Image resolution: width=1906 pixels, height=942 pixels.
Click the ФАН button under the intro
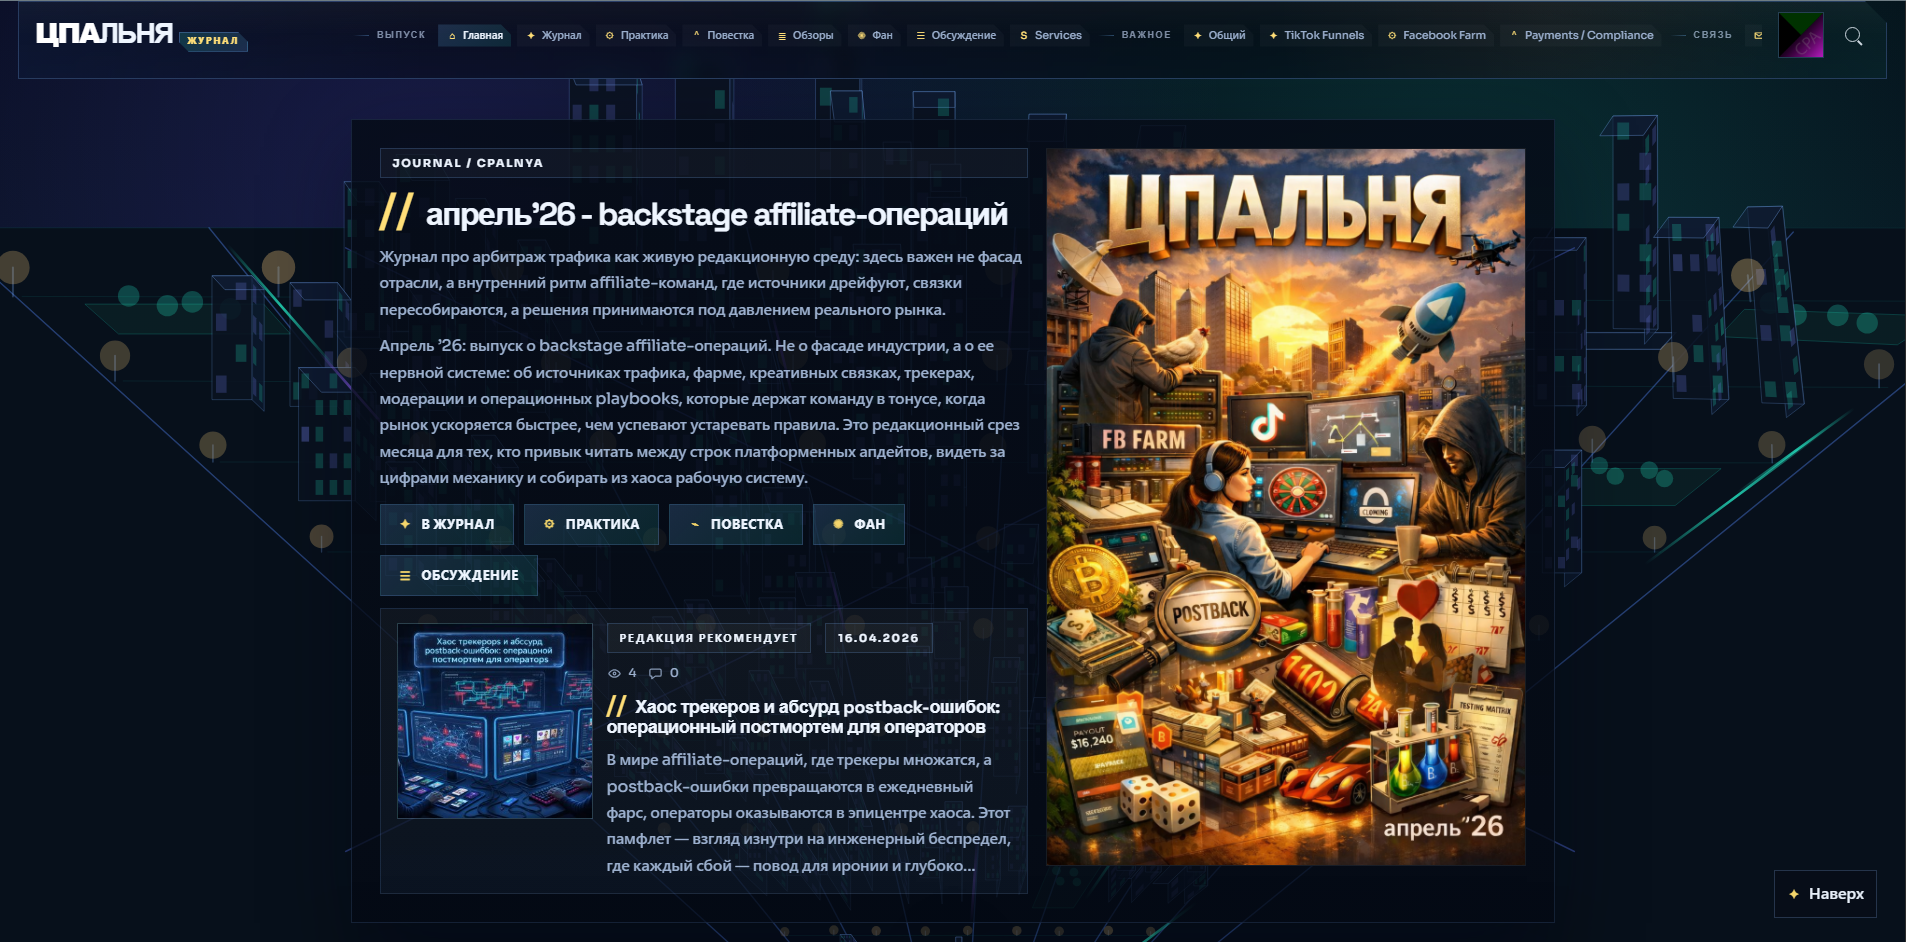point(859,524)
